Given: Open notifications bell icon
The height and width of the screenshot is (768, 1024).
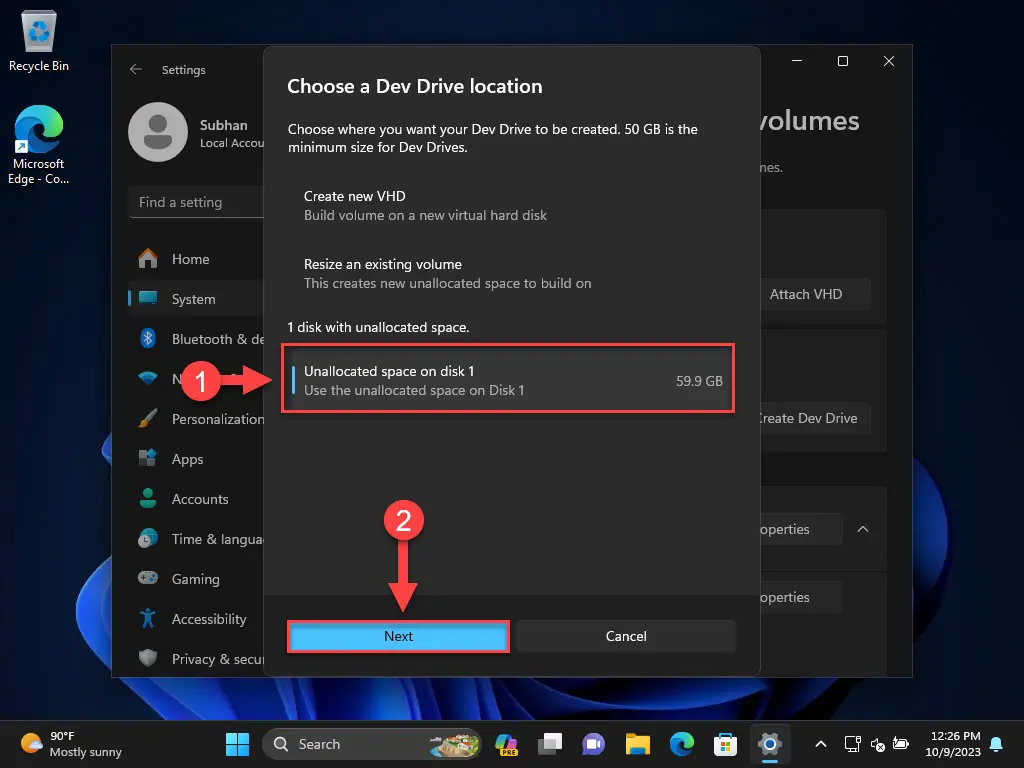Looking at the screenshot, I should 997,744.
